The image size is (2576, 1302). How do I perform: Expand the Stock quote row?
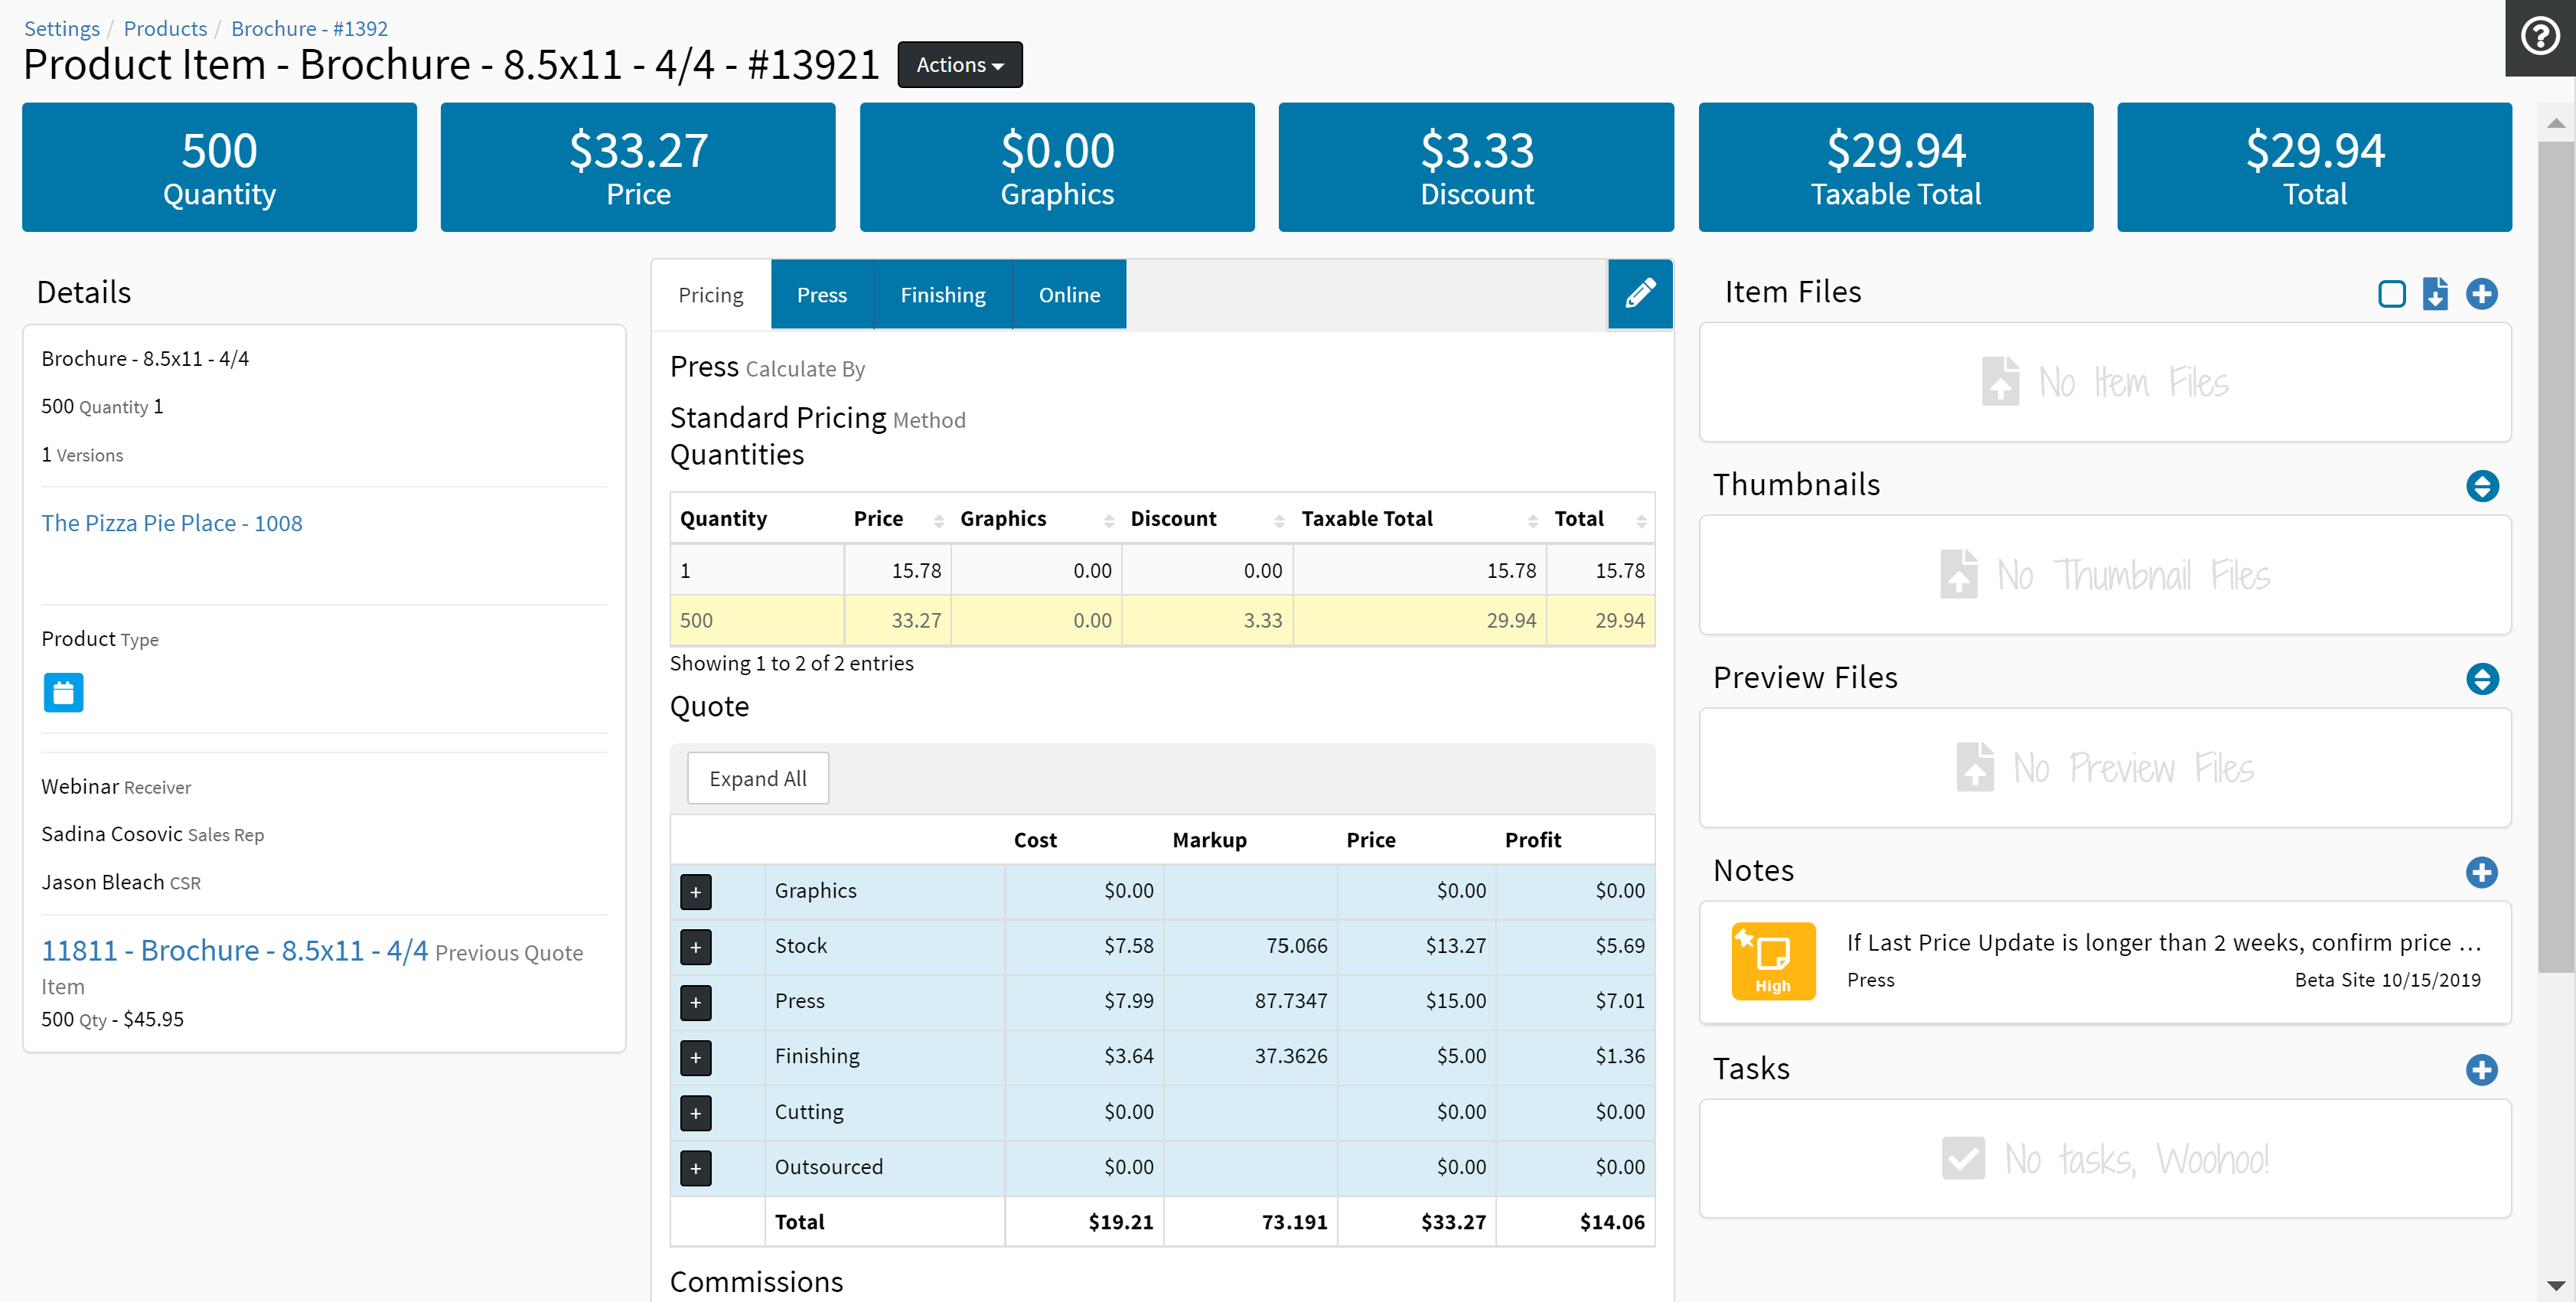[695, 946]
